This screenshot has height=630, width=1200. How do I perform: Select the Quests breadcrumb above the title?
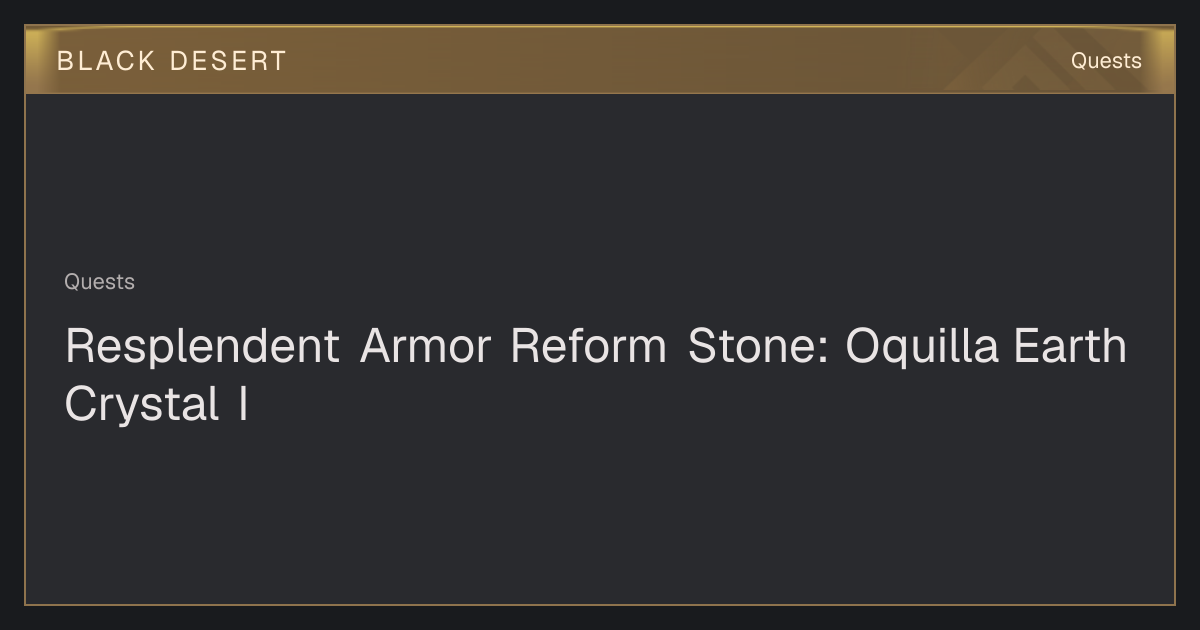[99, 282]
